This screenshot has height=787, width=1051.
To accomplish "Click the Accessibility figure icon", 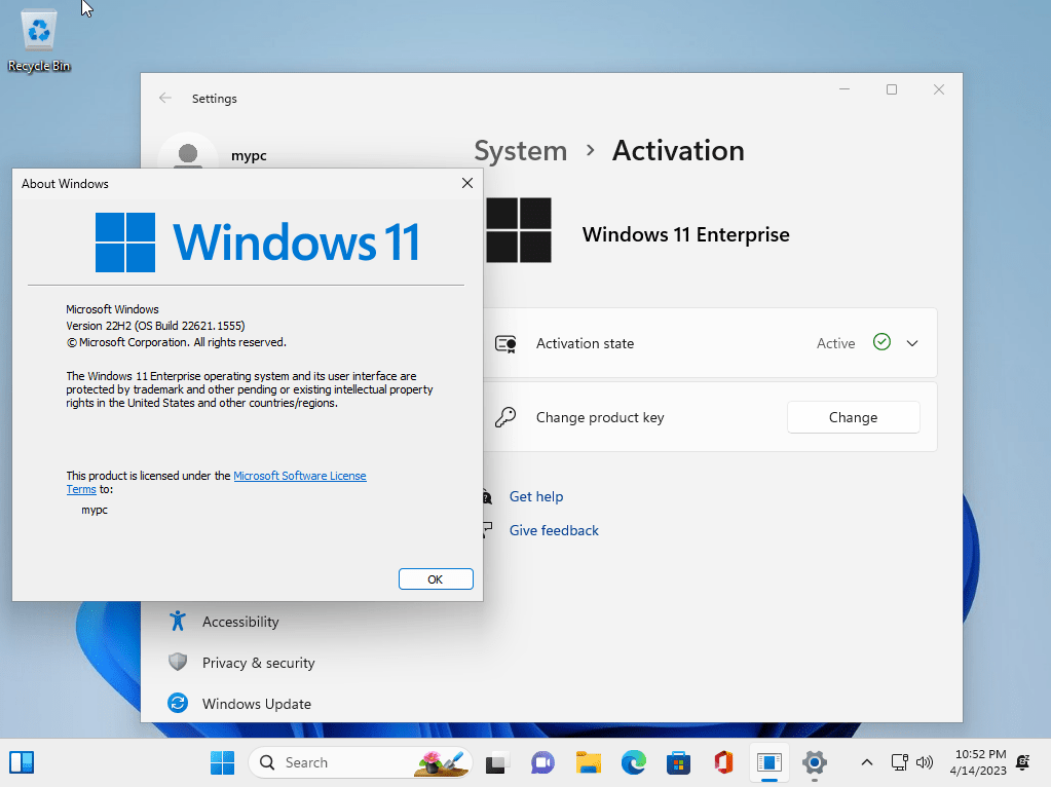I will point(178,621).
